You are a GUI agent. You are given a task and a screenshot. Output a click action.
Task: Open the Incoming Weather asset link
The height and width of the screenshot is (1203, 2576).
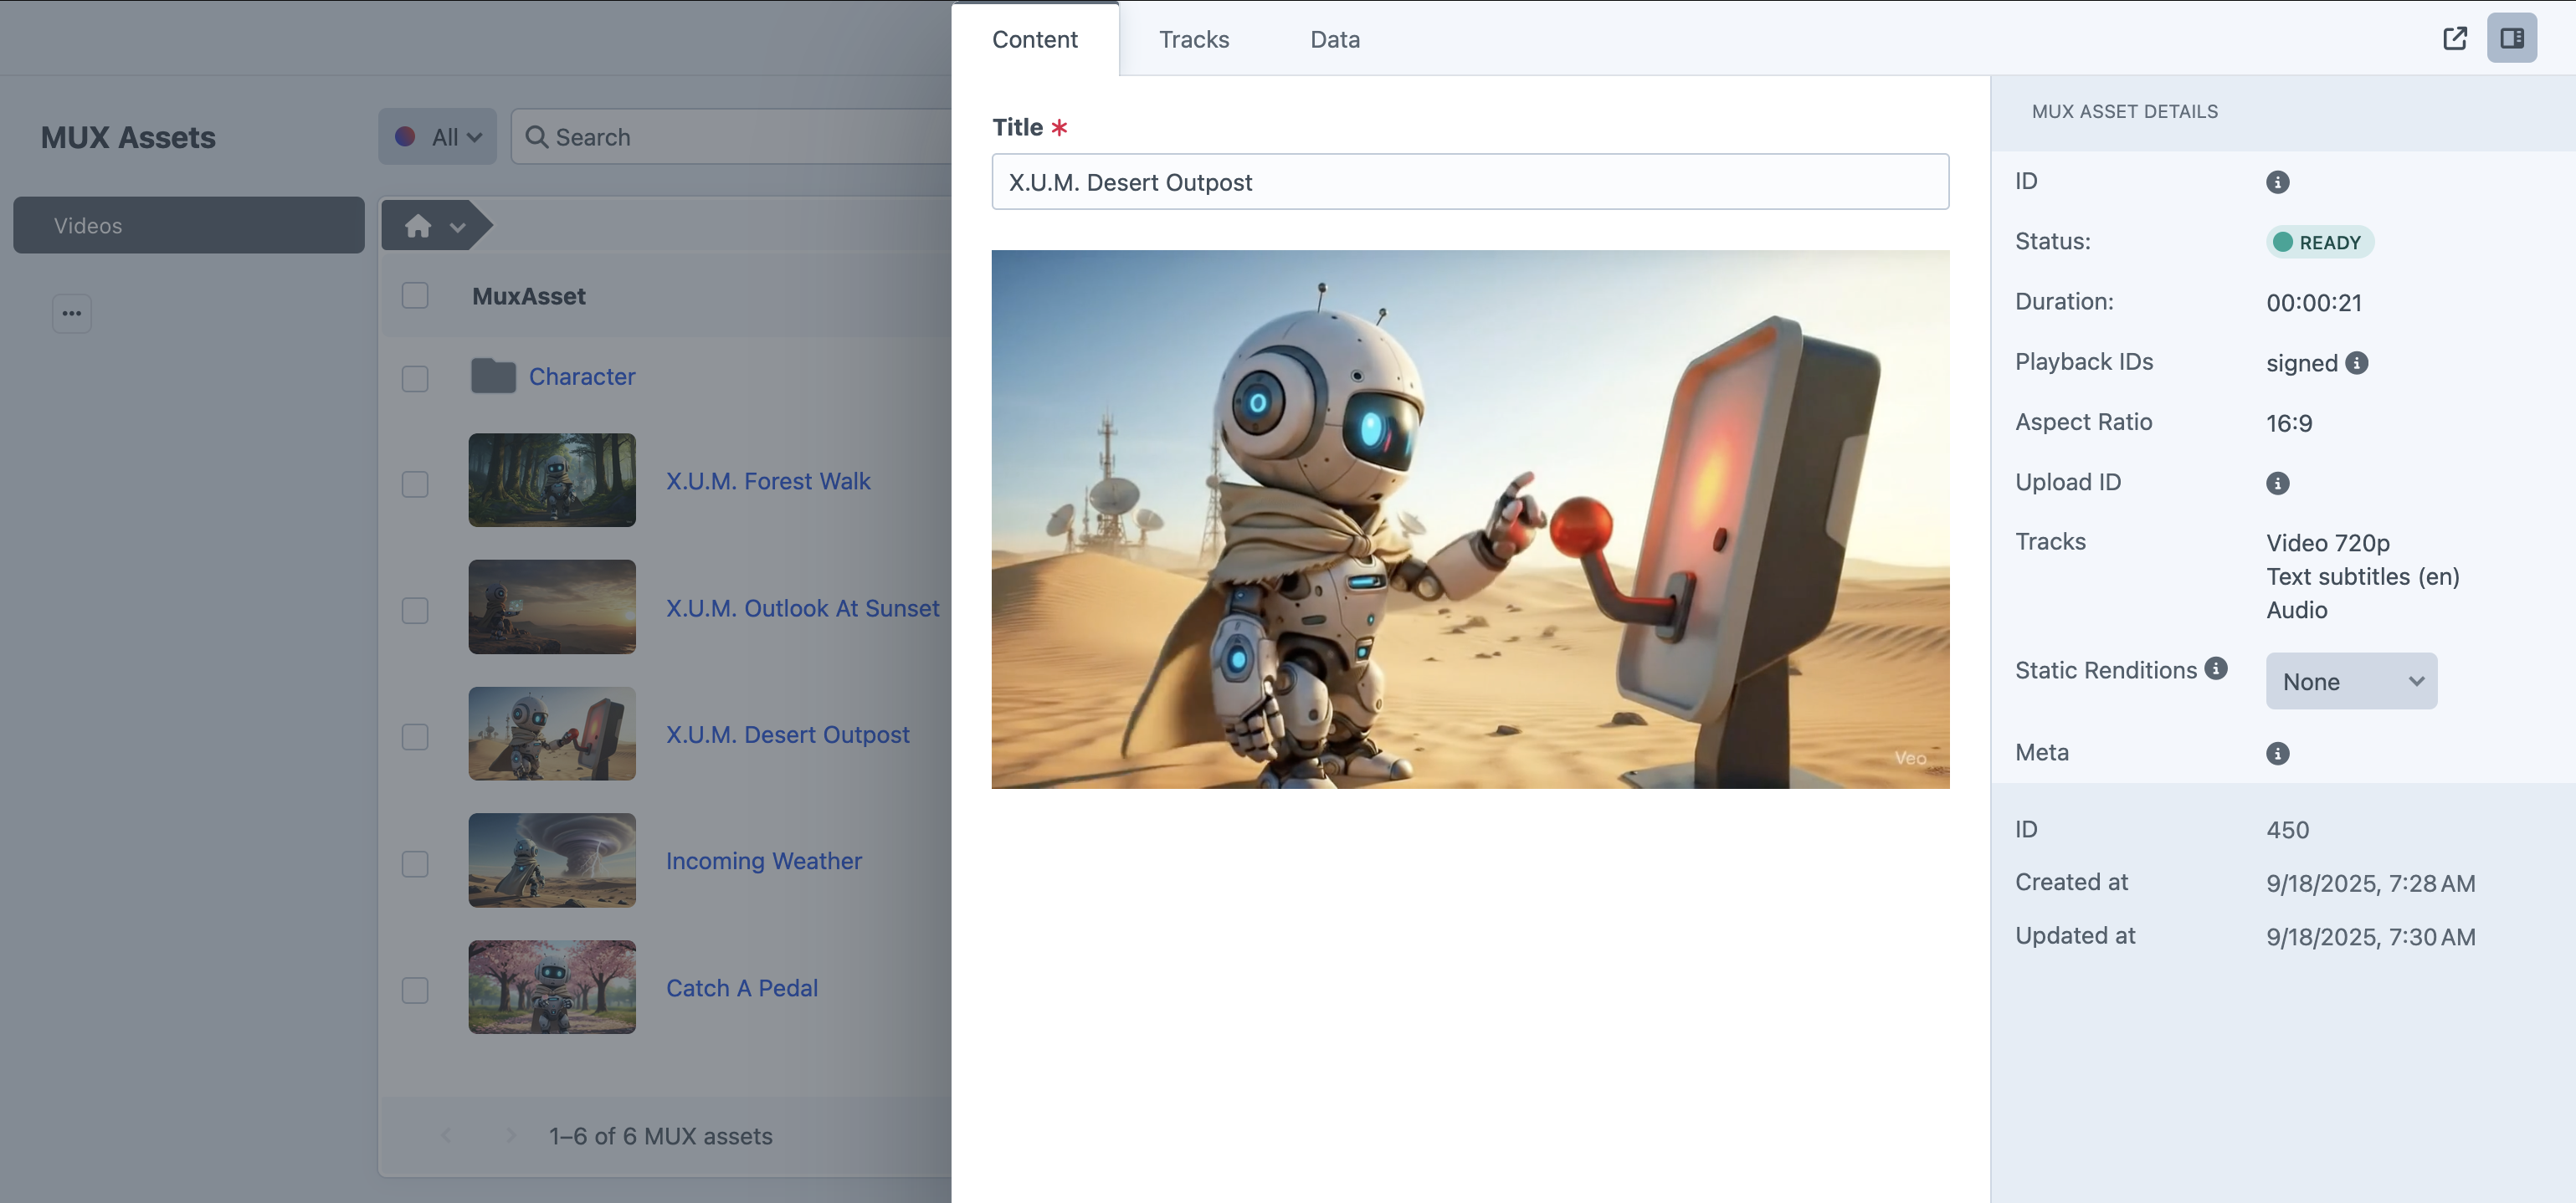pos(763,861)
